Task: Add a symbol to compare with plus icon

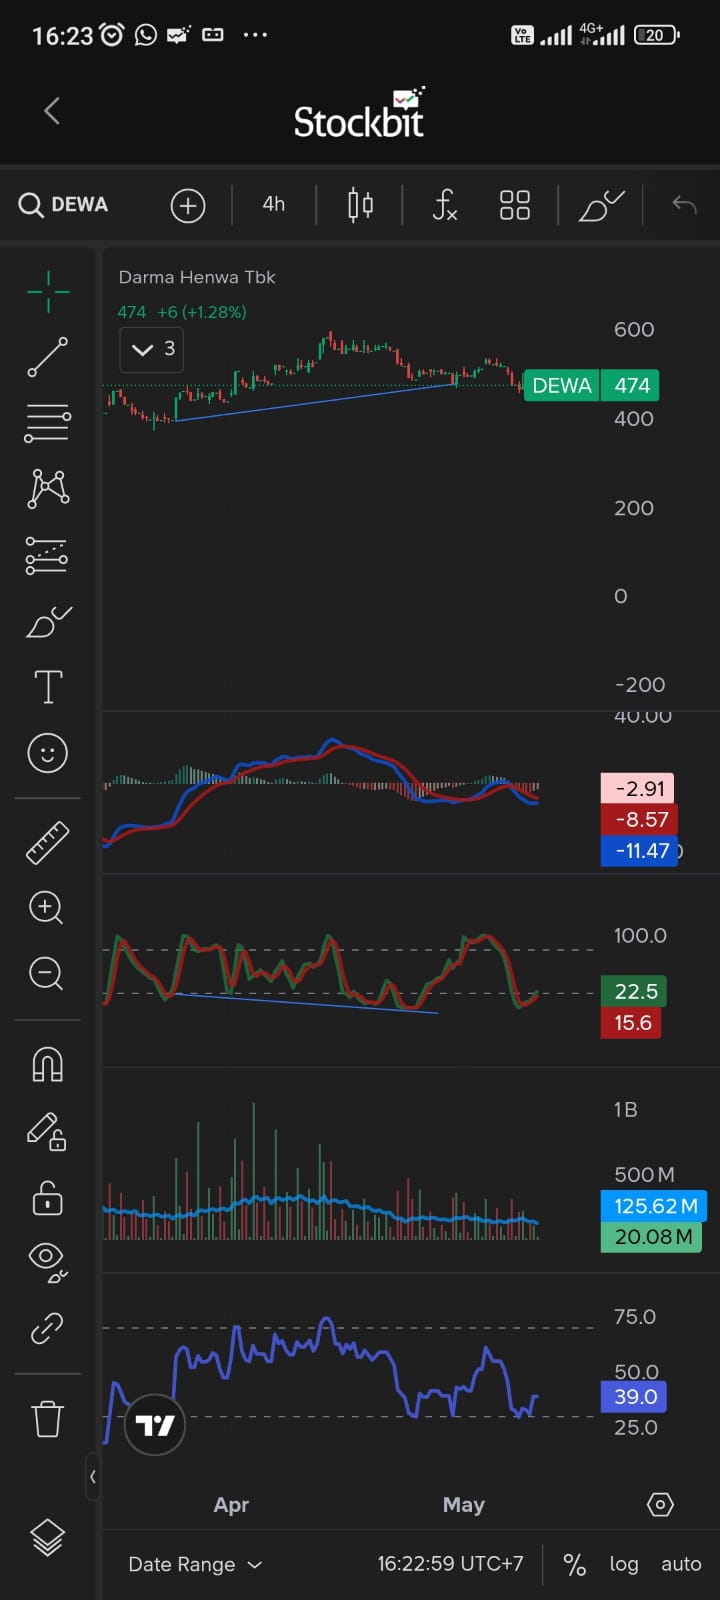Action: tap(188, 205)
